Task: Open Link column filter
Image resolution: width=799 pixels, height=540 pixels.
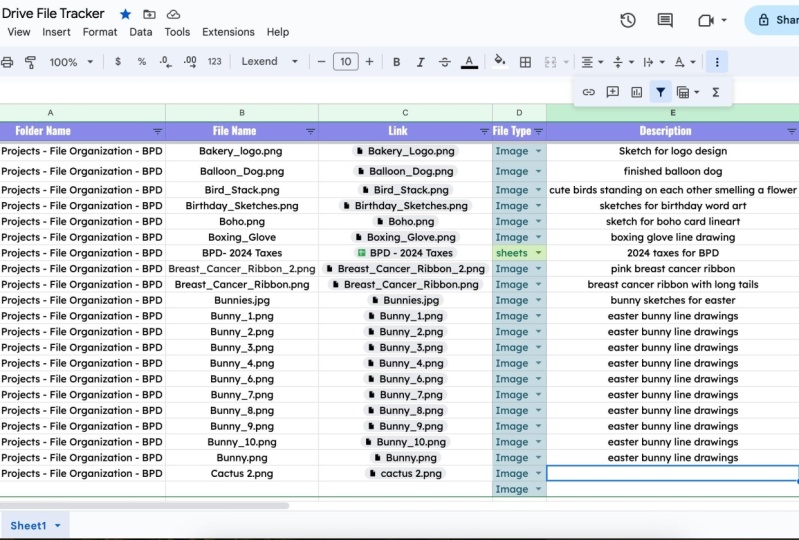Action: click(484, 131)
